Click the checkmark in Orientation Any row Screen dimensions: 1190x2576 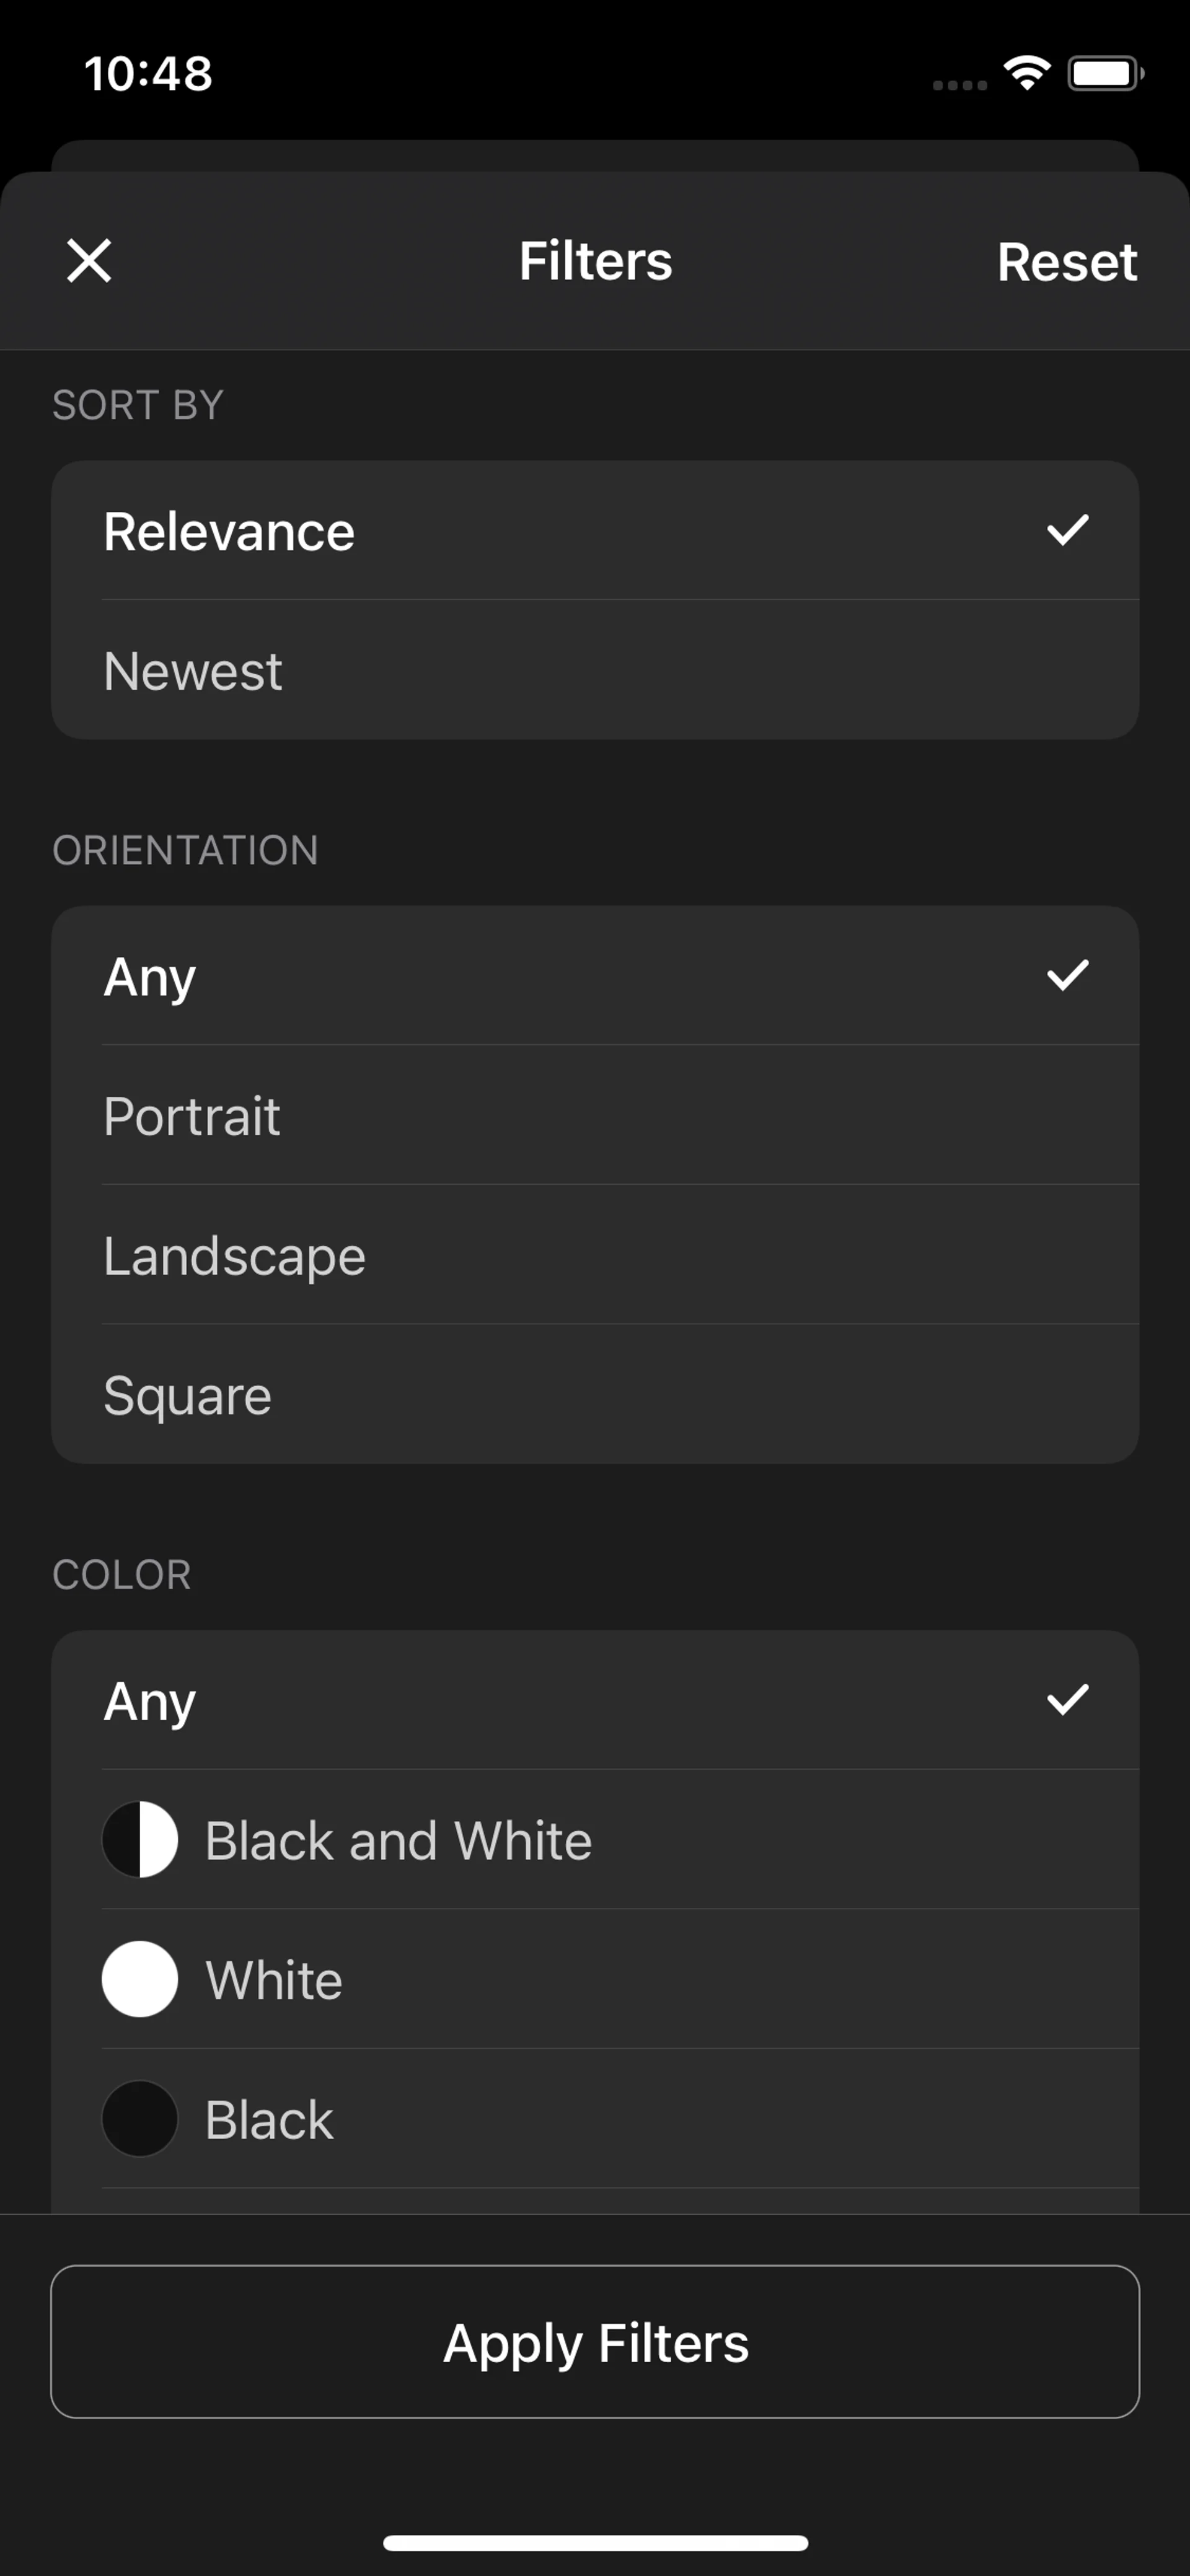pos(1067,975)
